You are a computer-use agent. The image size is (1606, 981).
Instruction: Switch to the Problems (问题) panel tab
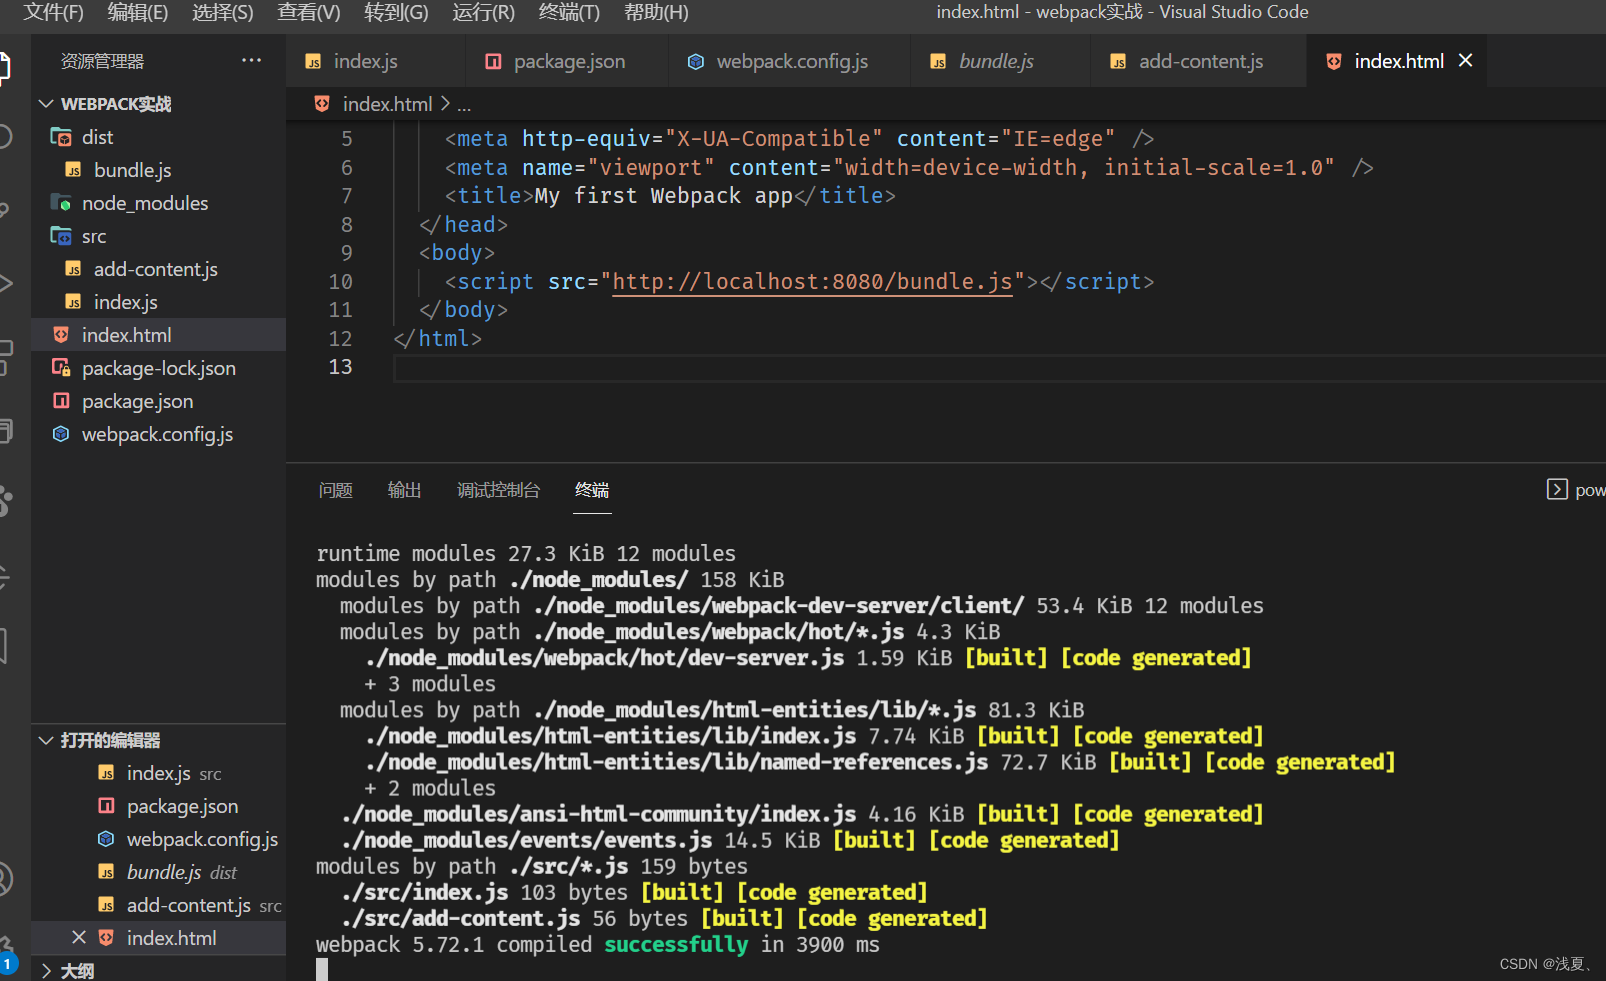coord(335,490)
